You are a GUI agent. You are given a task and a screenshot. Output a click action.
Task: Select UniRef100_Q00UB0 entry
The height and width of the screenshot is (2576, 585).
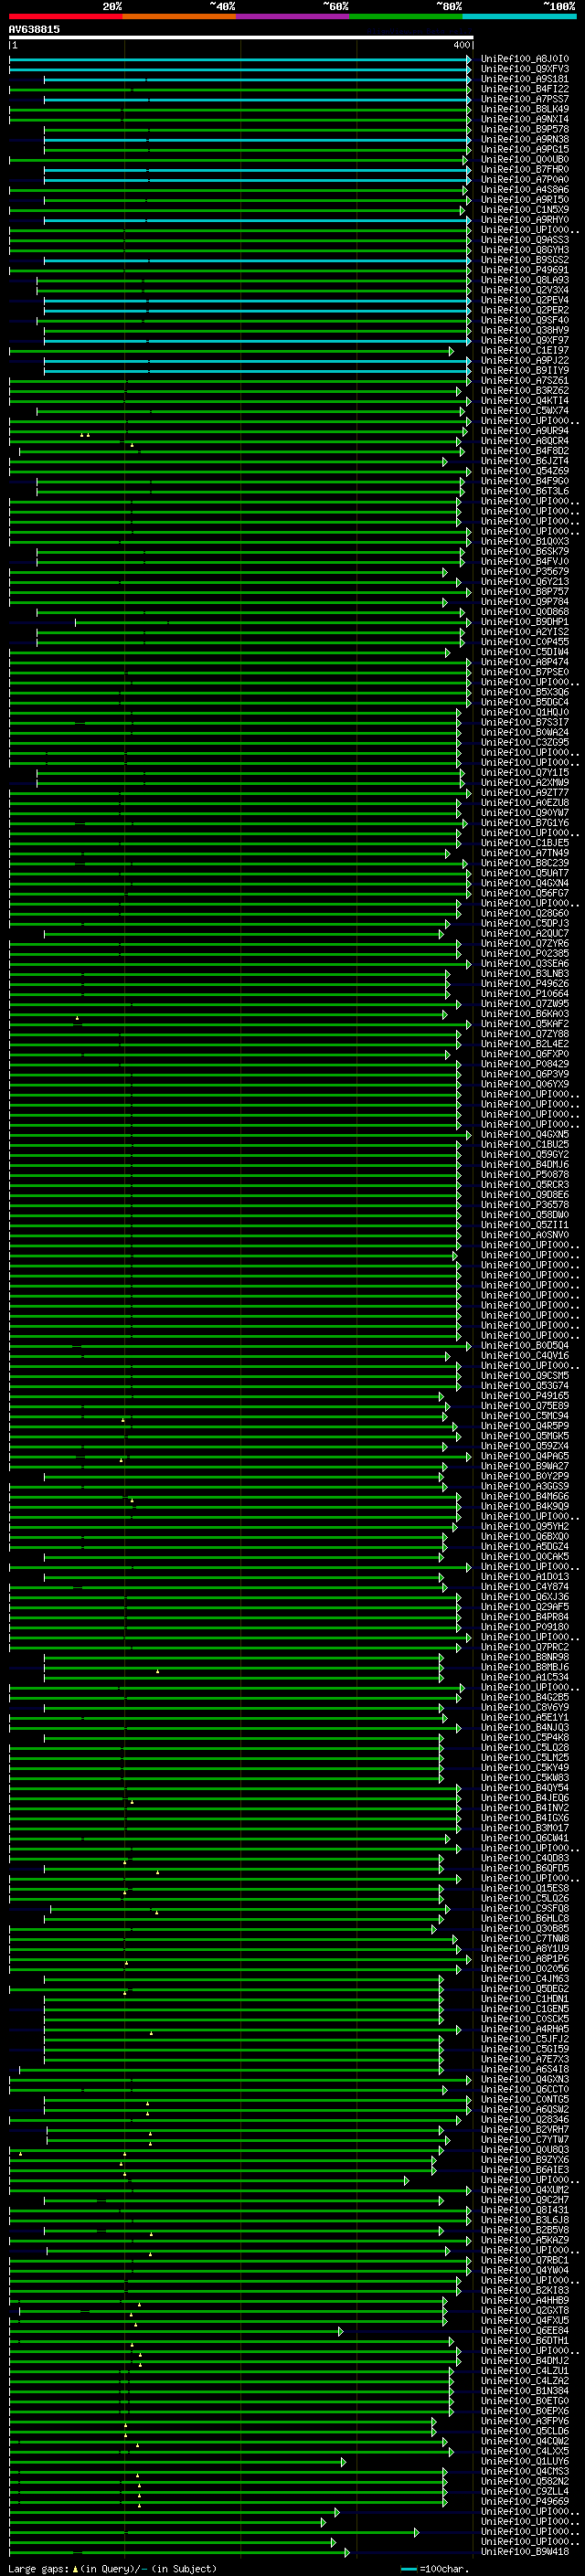pyautogui.click(x=525, y=160)
